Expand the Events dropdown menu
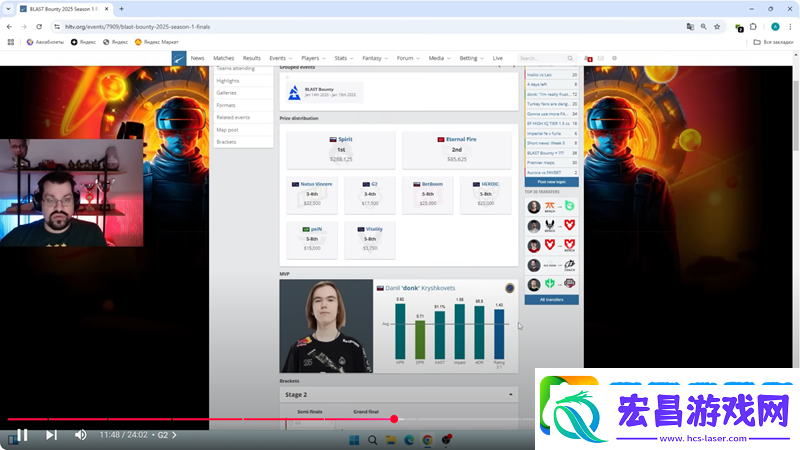The height and width of the screenshot is (450, 800). click(281, 58)
